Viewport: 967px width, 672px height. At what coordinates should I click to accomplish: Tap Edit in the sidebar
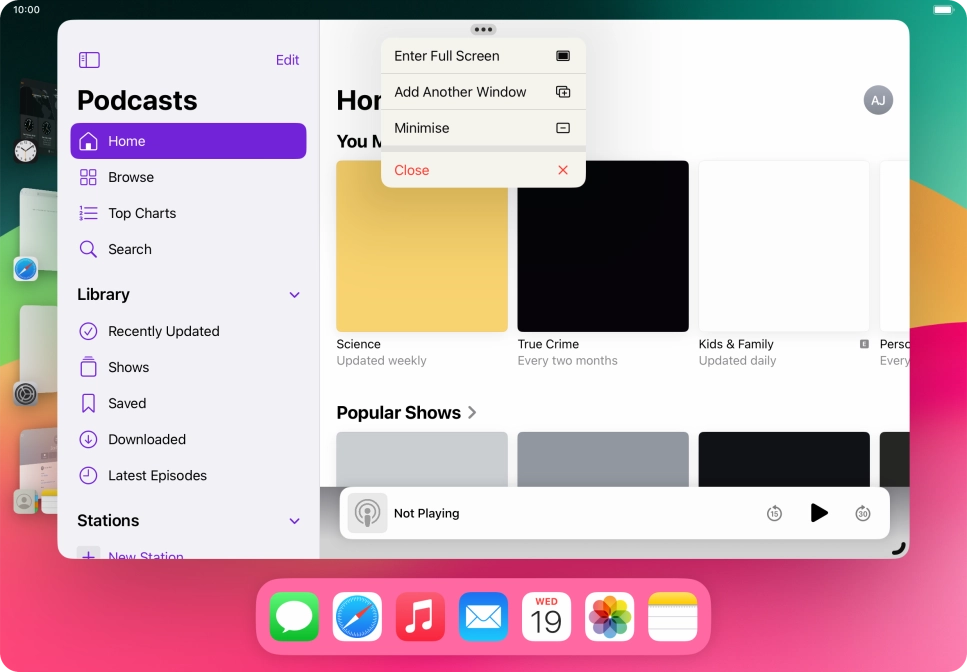[x=287, y=60]
